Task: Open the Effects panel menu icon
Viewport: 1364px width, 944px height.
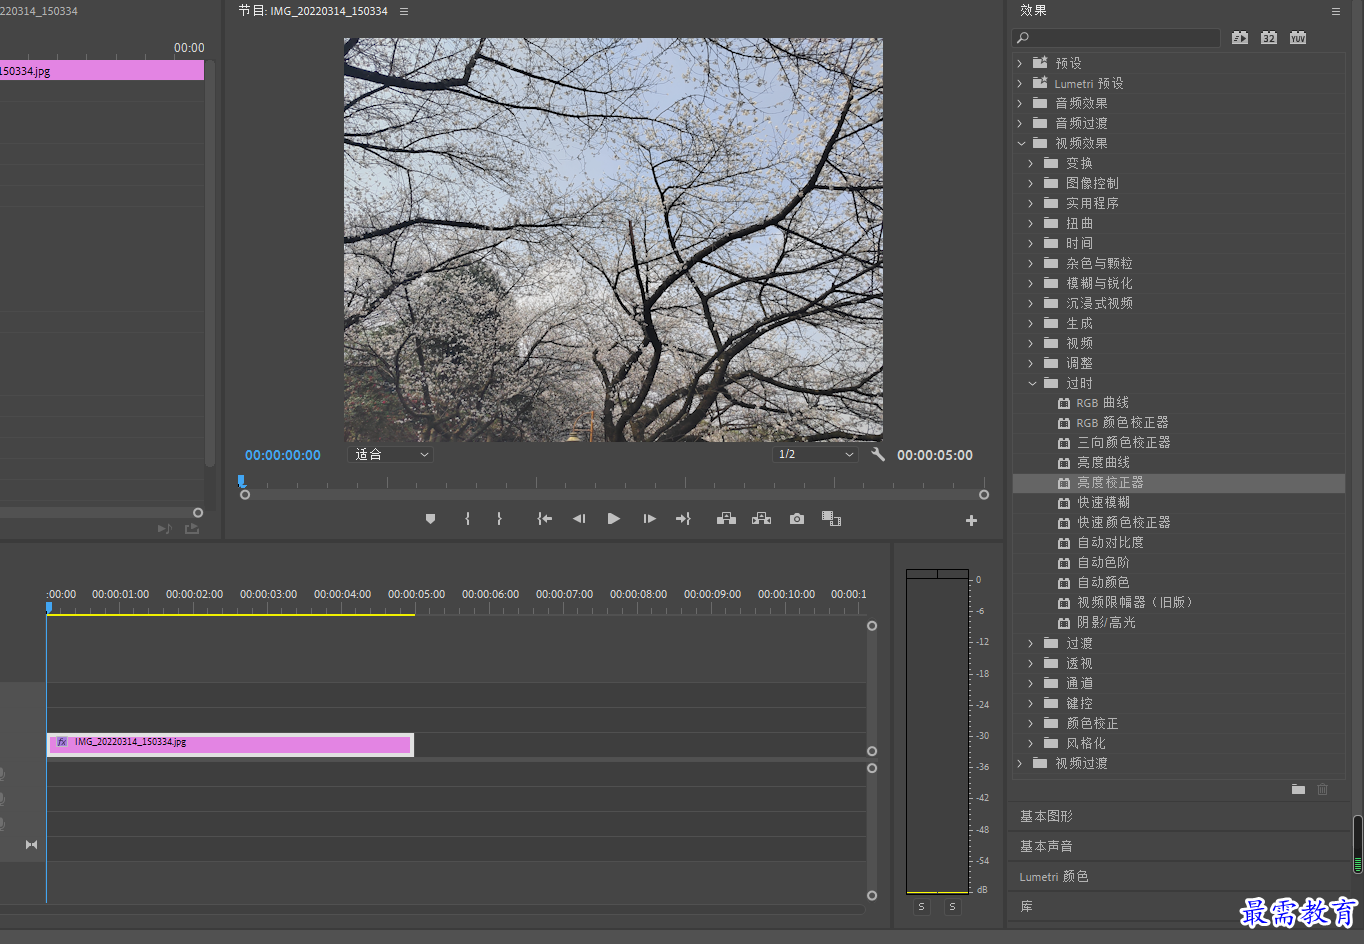Action: [1335, 11]
